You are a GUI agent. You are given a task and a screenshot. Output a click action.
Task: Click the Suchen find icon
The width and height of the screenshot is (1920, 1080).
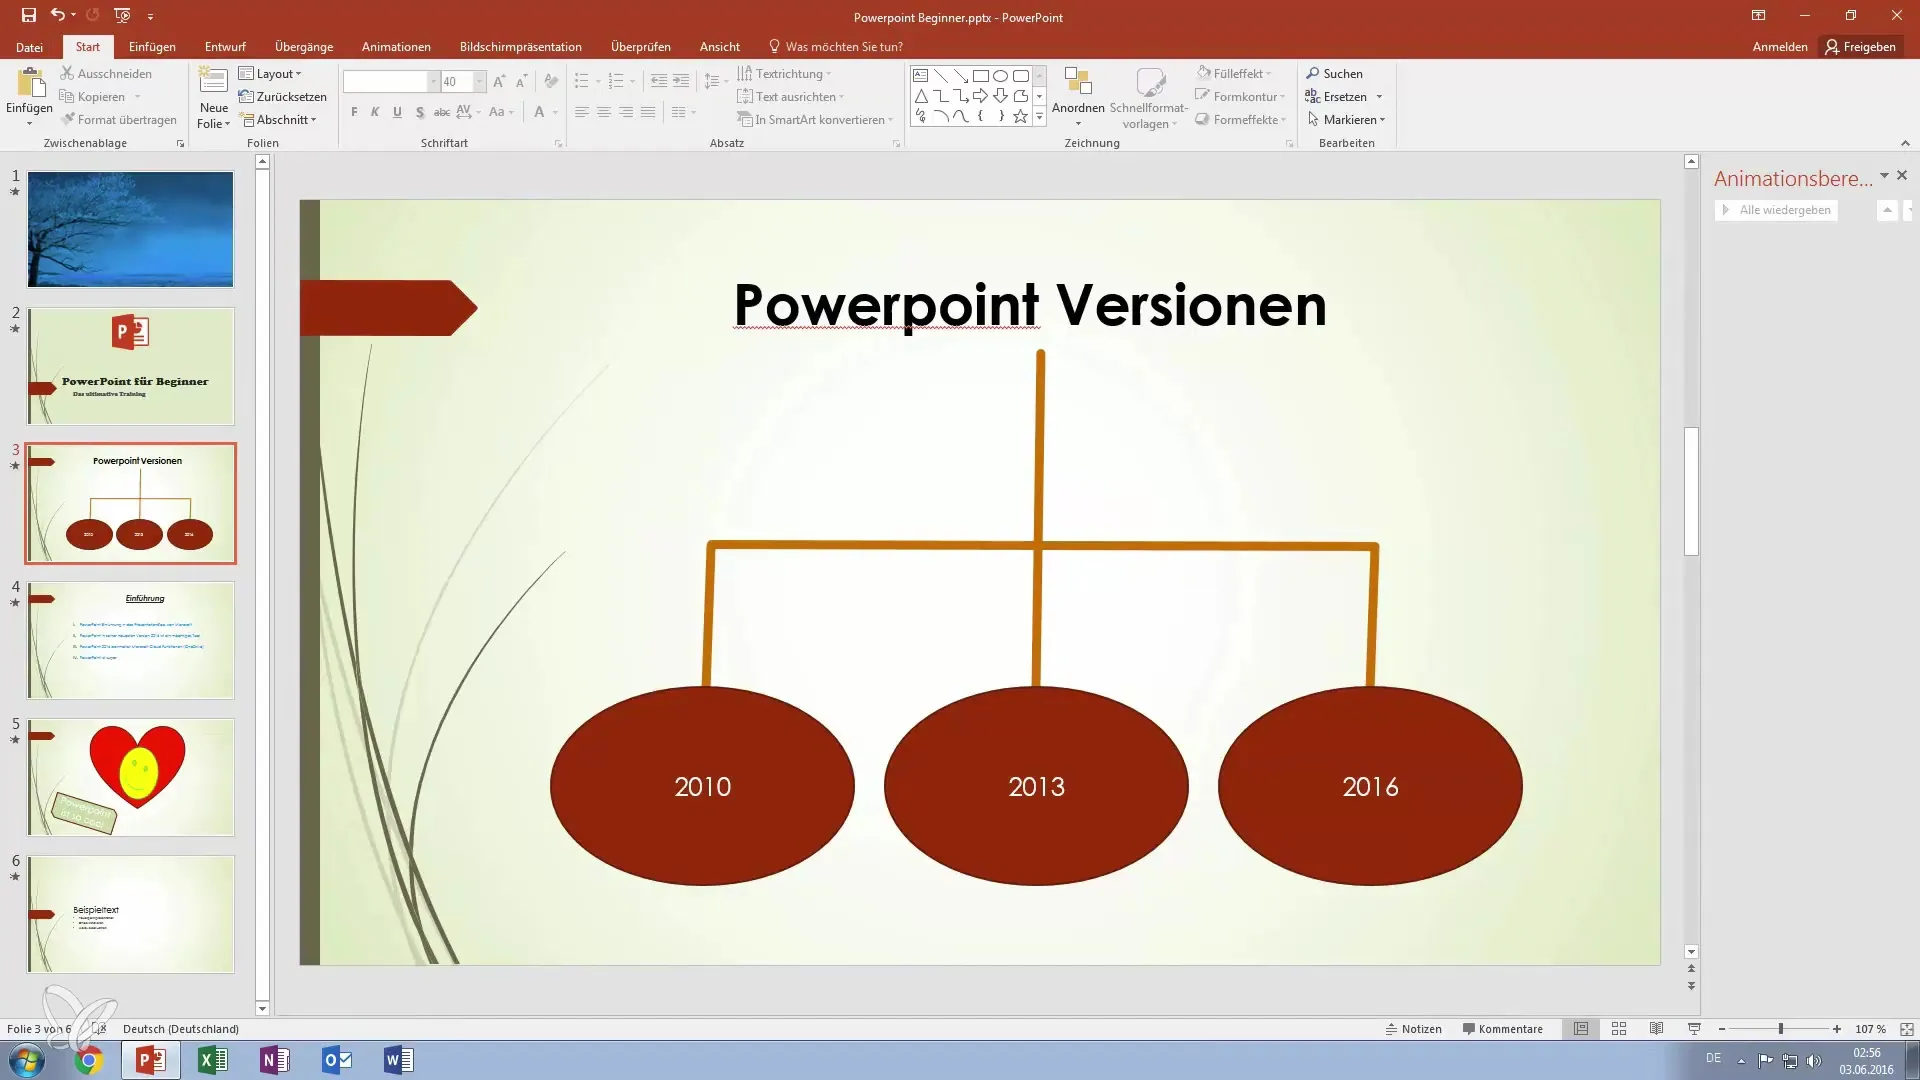(x=1313, y=73)
